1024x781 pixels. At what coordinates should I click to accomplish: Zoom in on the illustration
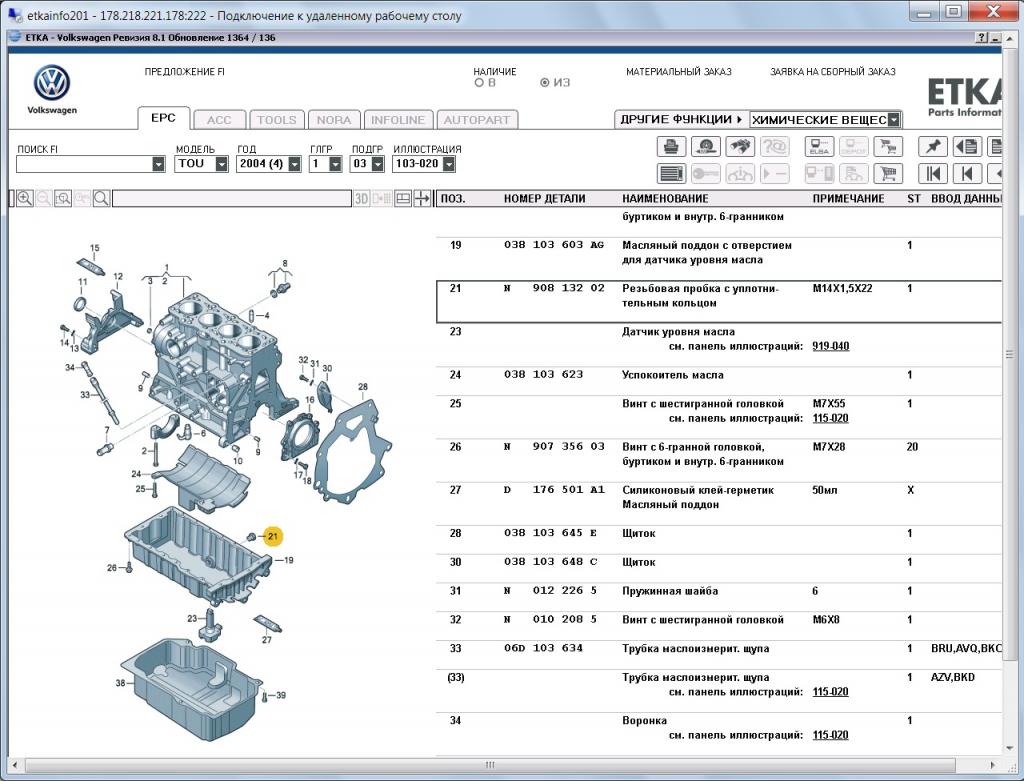25,199
